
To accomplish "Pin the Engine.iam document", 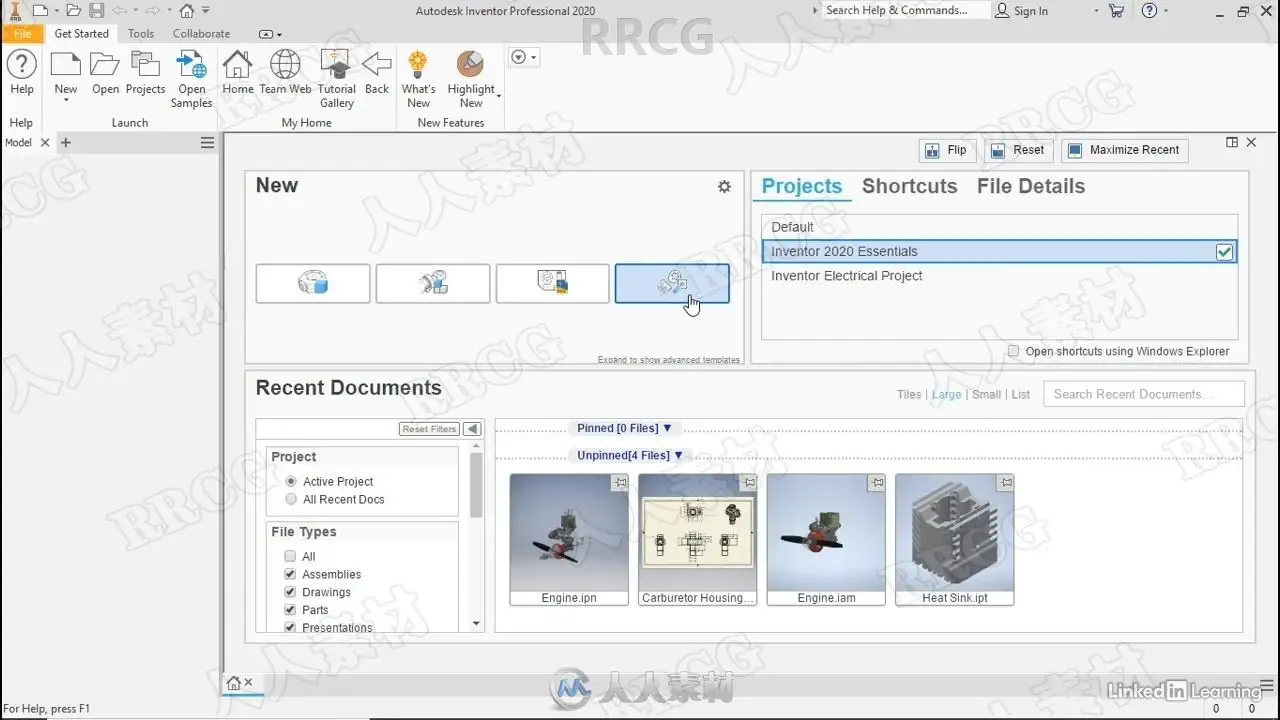I will [877, 483].
